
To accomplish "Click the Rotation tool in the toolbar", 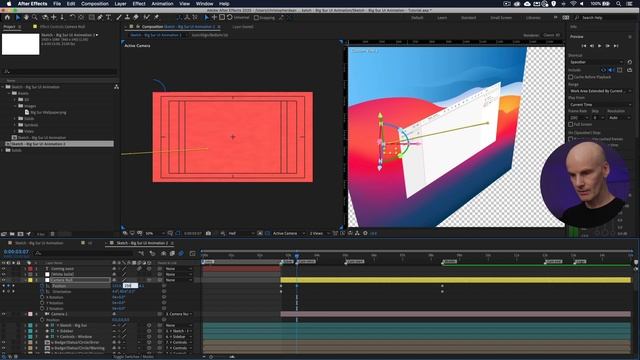I will [x=72, y=18].
